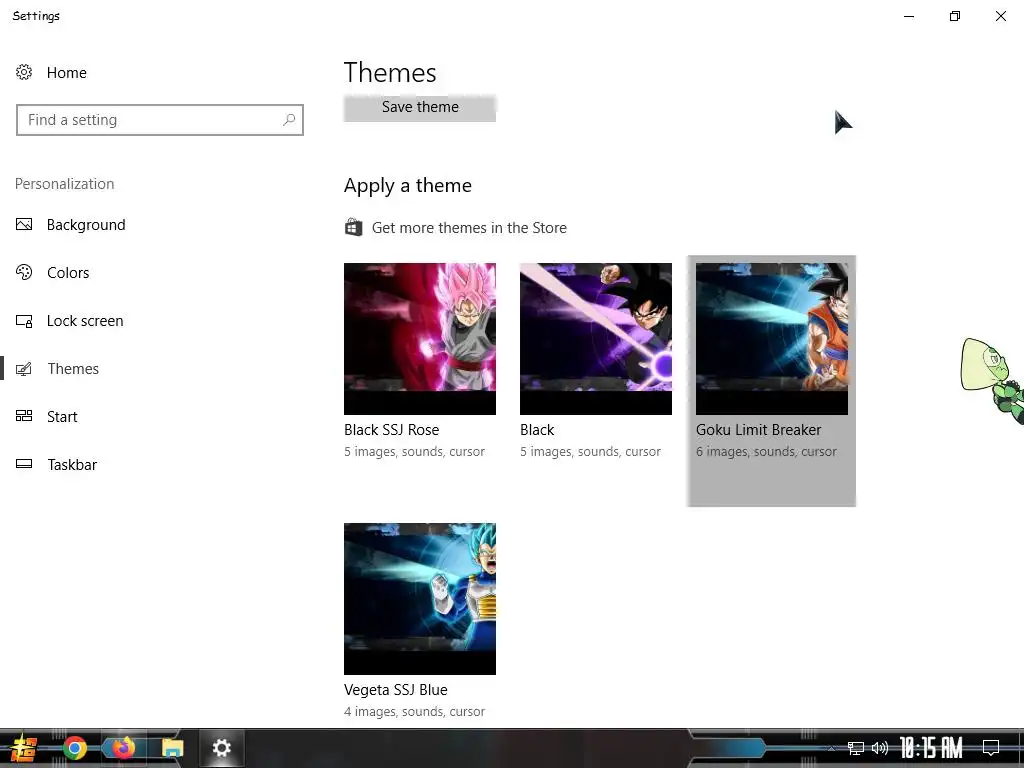Click the Taskbar icon in sidebar
1024x768 pixels.
24,464
